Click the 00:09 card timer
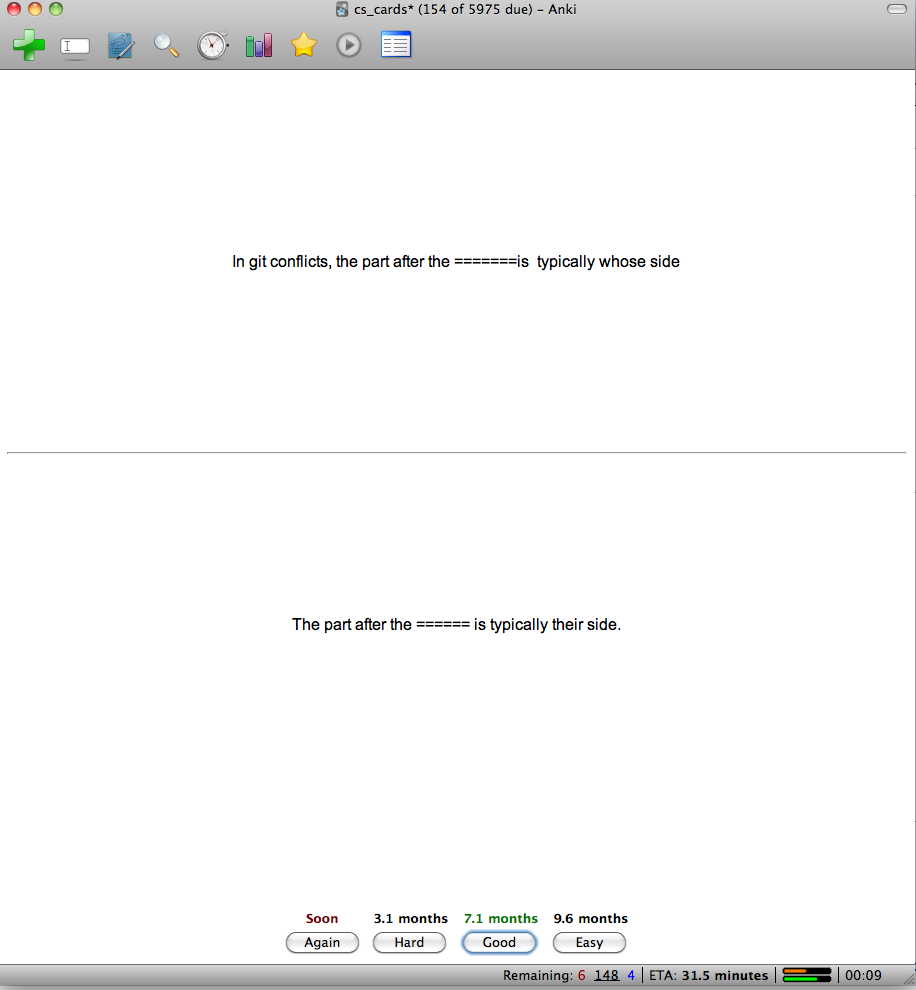This screenshot has width=916, height=990. pos(863,975)
